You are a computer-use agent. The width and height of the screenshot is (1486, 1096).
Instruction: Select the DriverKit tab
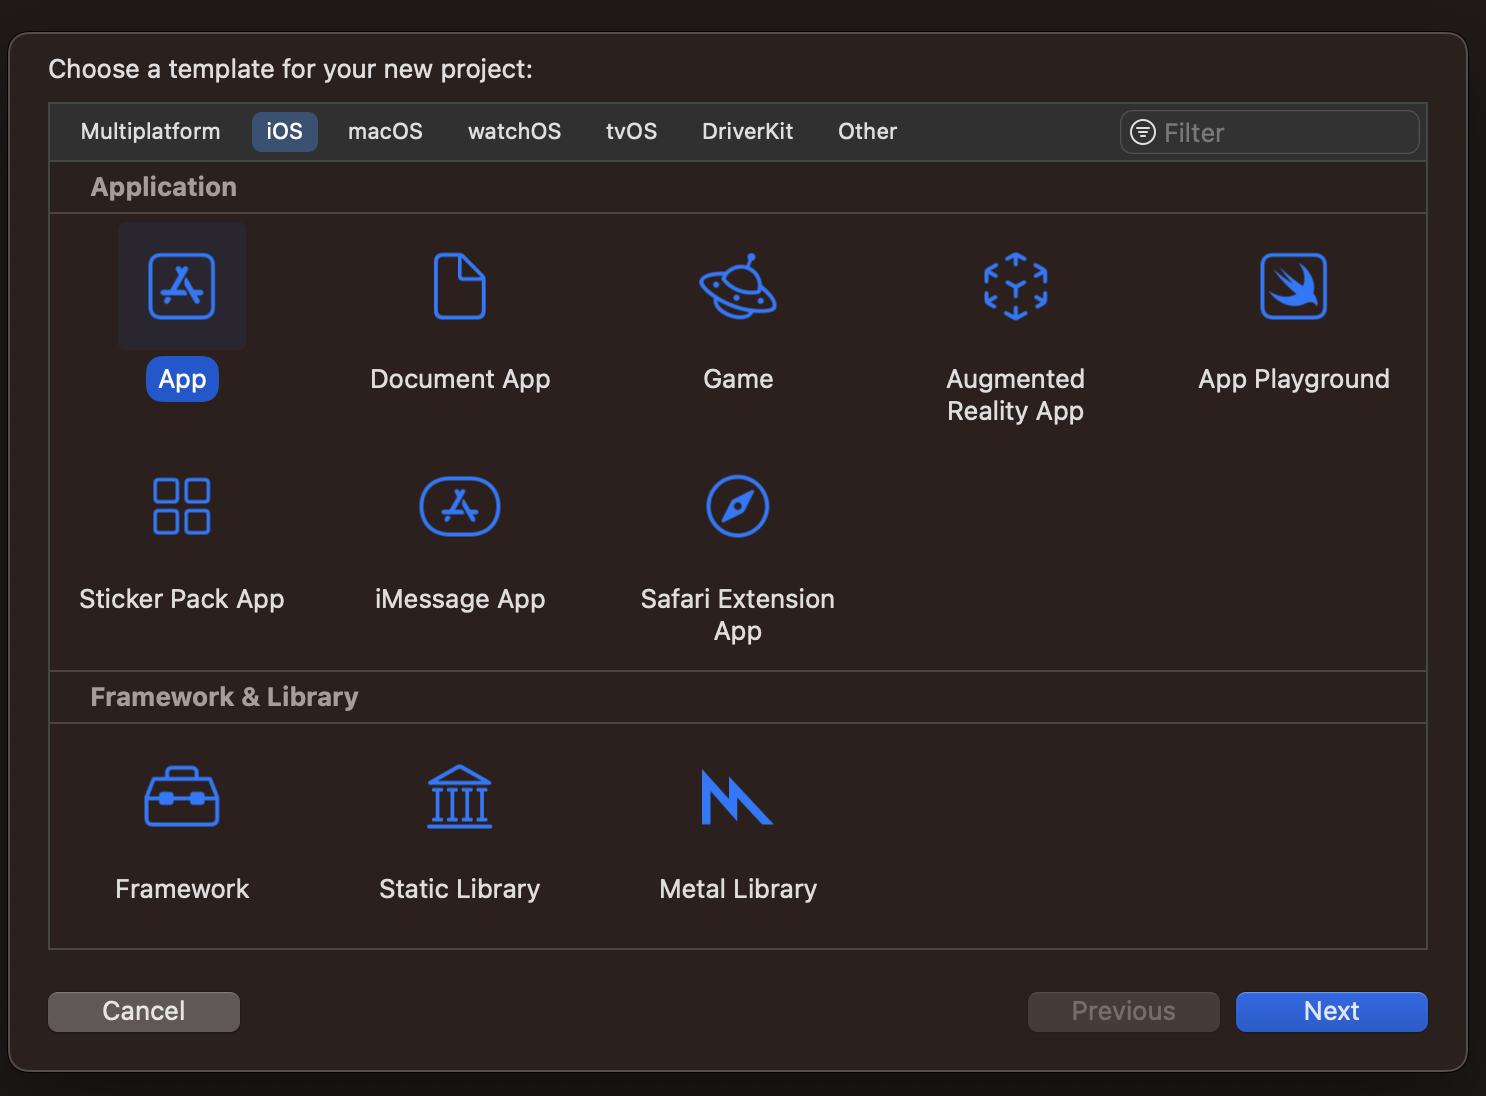pos(747,132)
